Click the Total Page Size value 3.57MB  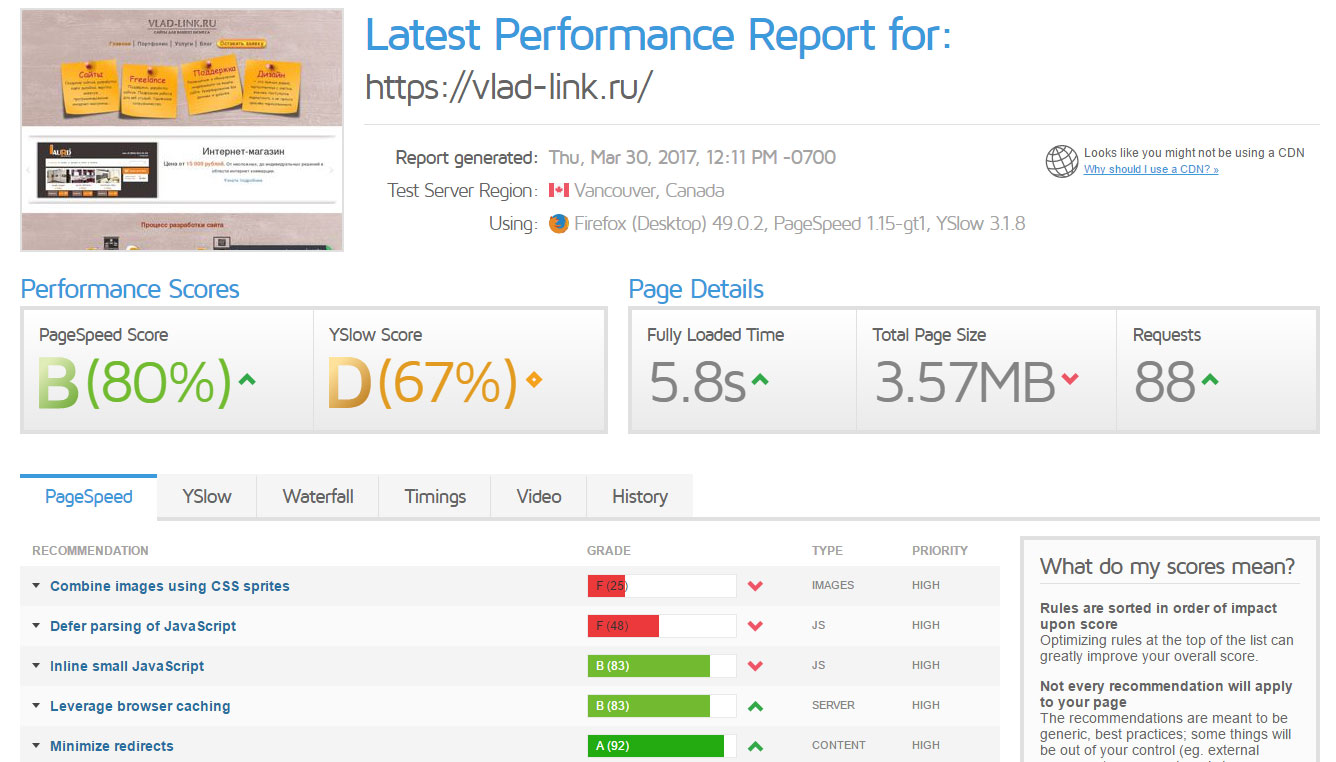(x=965, y=383)
